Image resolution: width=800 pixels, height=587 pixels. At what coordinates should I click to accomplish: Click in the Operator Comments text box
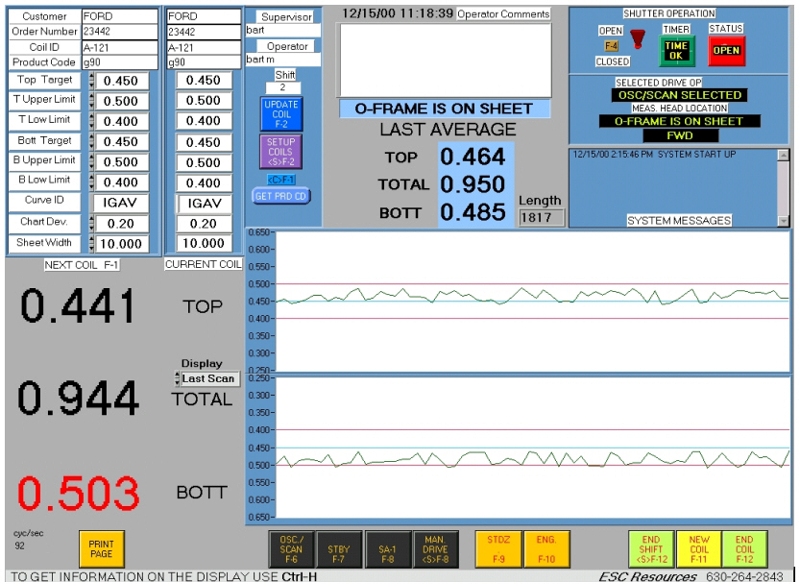[x=444, y=59]
